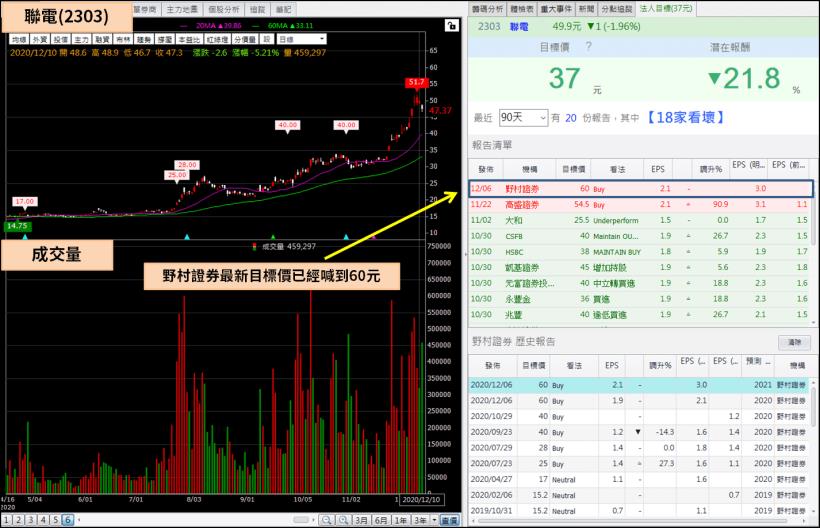Open the 籌碼分析 tab
This screenshot has width=820, height=528.
pos(487,9)
